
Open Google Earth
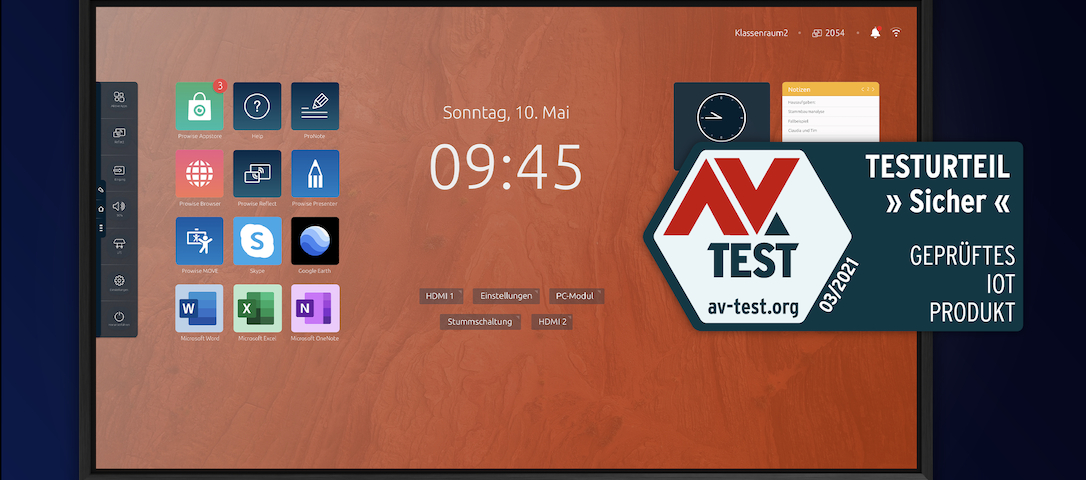(315, 241)
